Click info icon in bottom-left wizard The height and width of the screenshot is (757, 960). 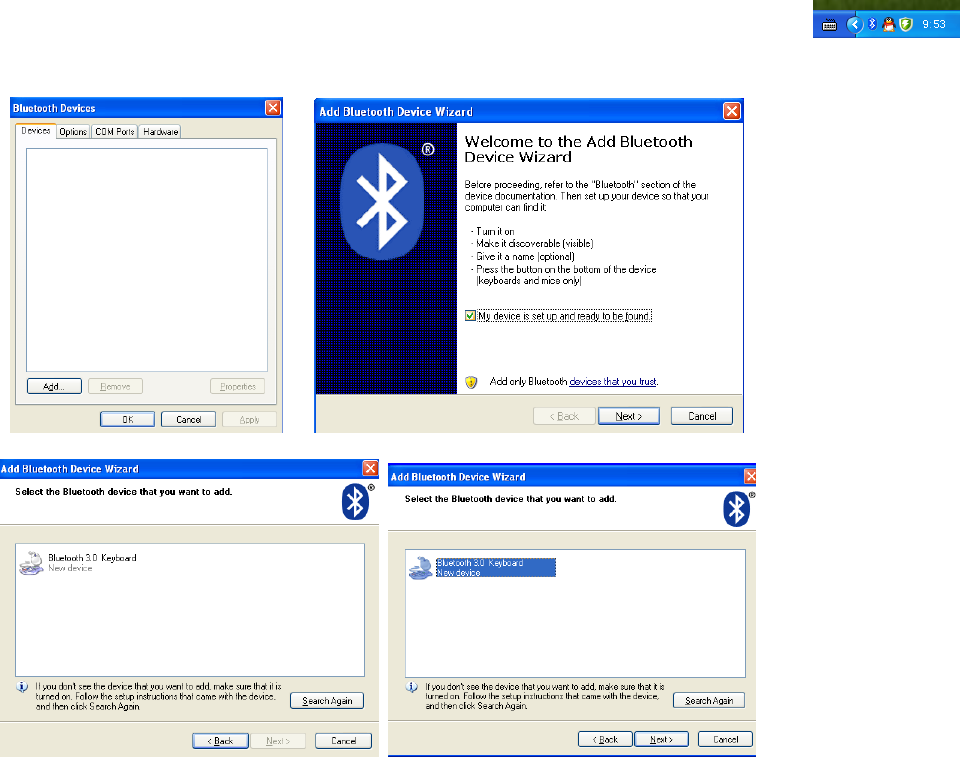pyautogui.click(x=22, y=687)
